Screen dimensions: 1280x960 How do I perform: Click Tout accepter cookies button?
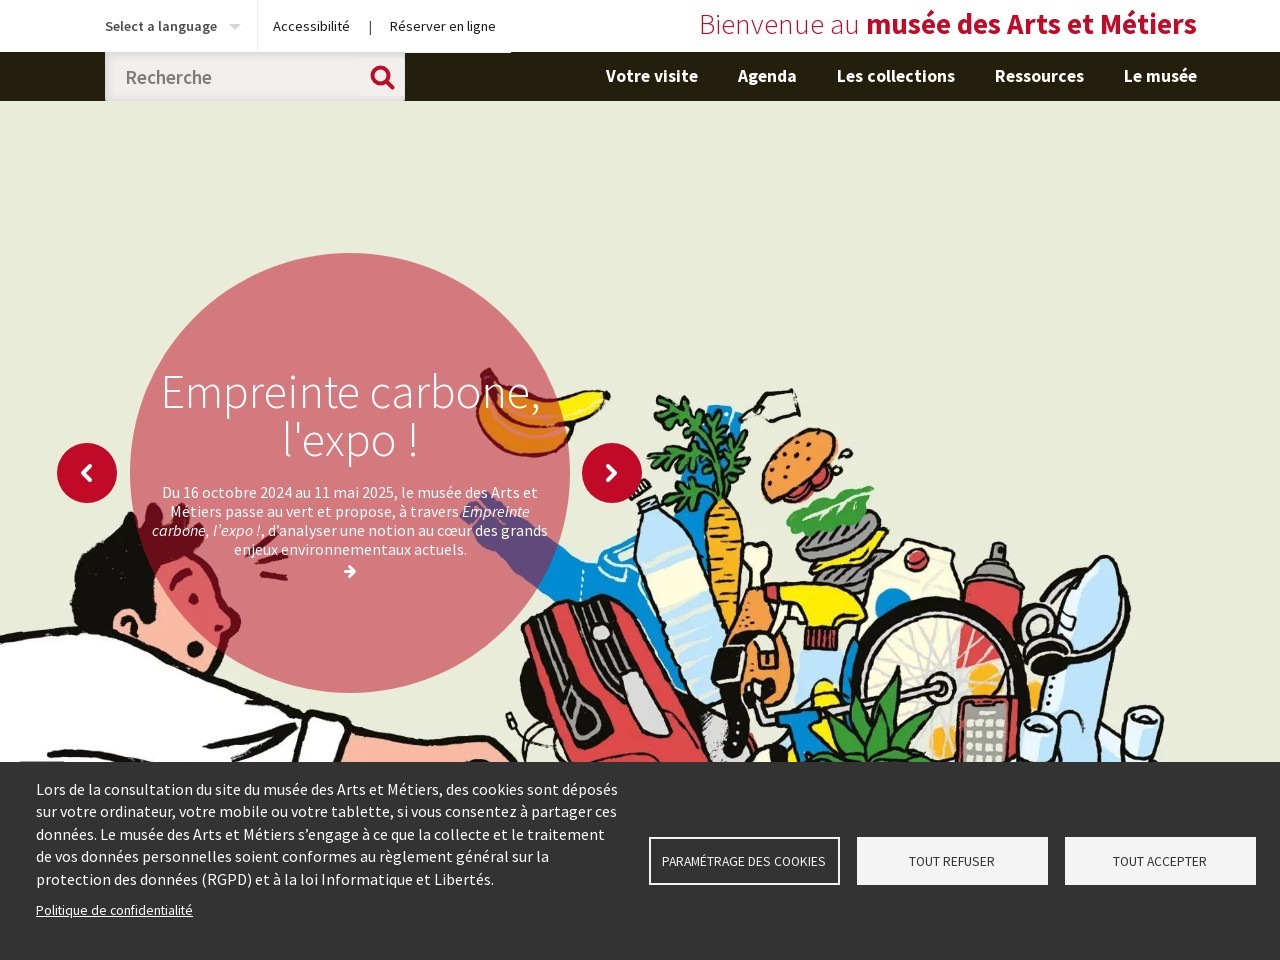(x=1160, y=861)
